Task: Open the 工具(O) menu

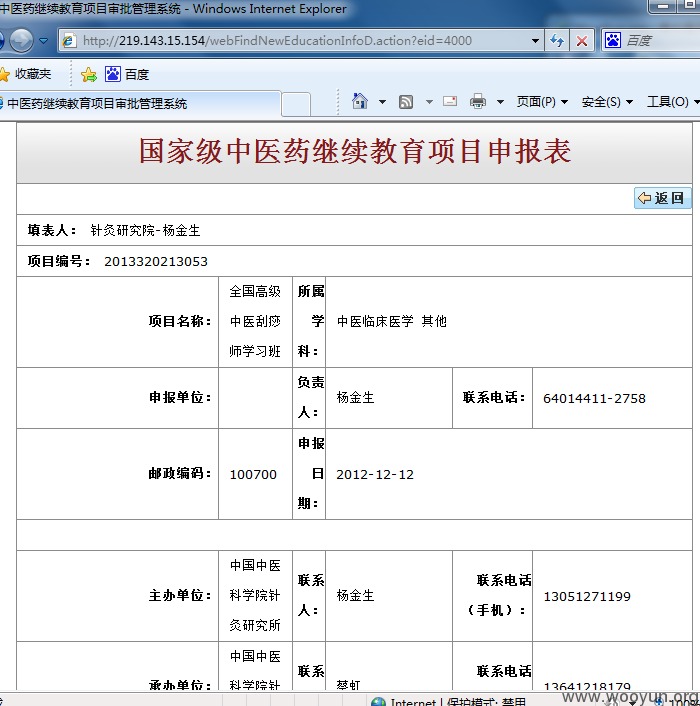Action: 673,102
